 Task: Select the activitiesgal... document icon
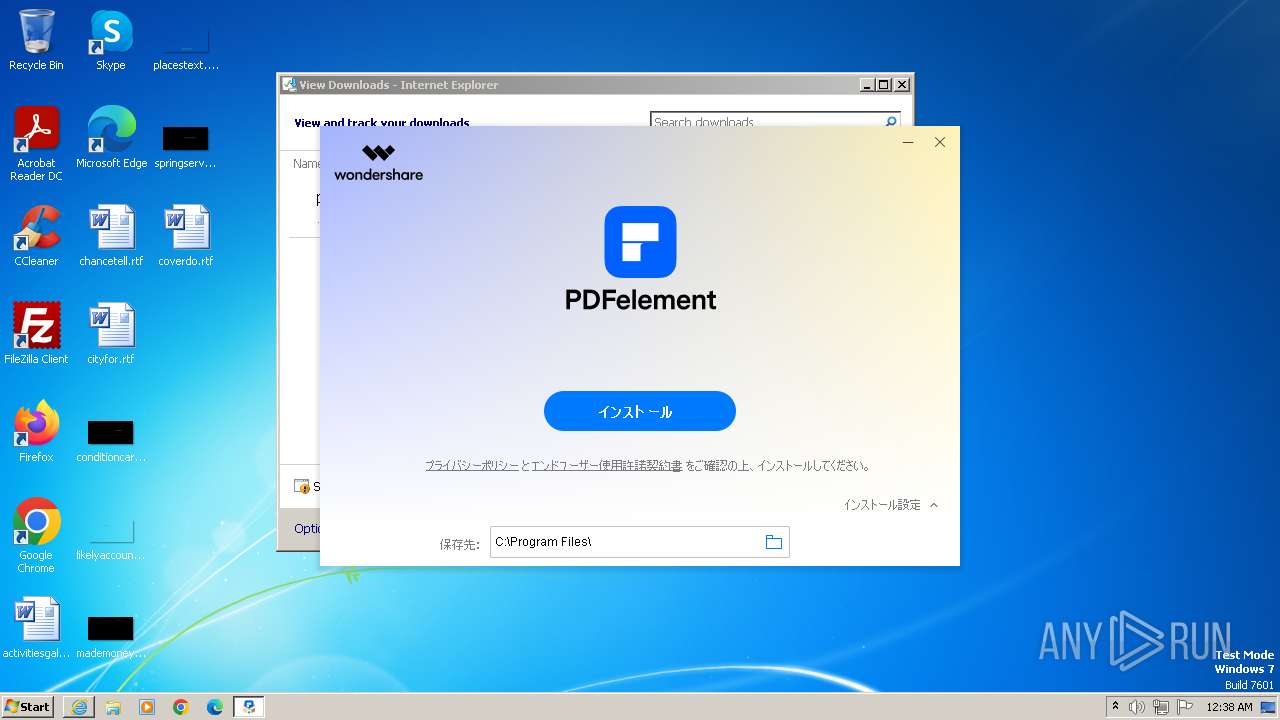[36, 628]
